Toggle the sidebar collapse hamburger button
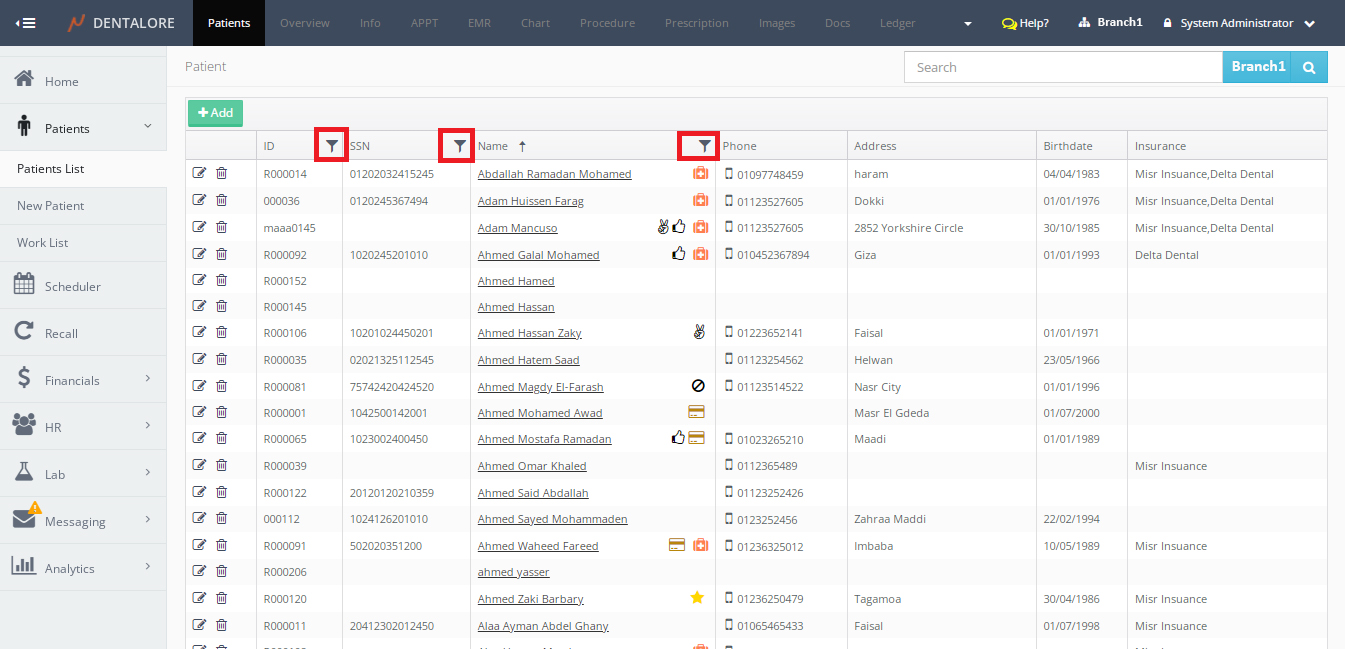 point(26,23)
